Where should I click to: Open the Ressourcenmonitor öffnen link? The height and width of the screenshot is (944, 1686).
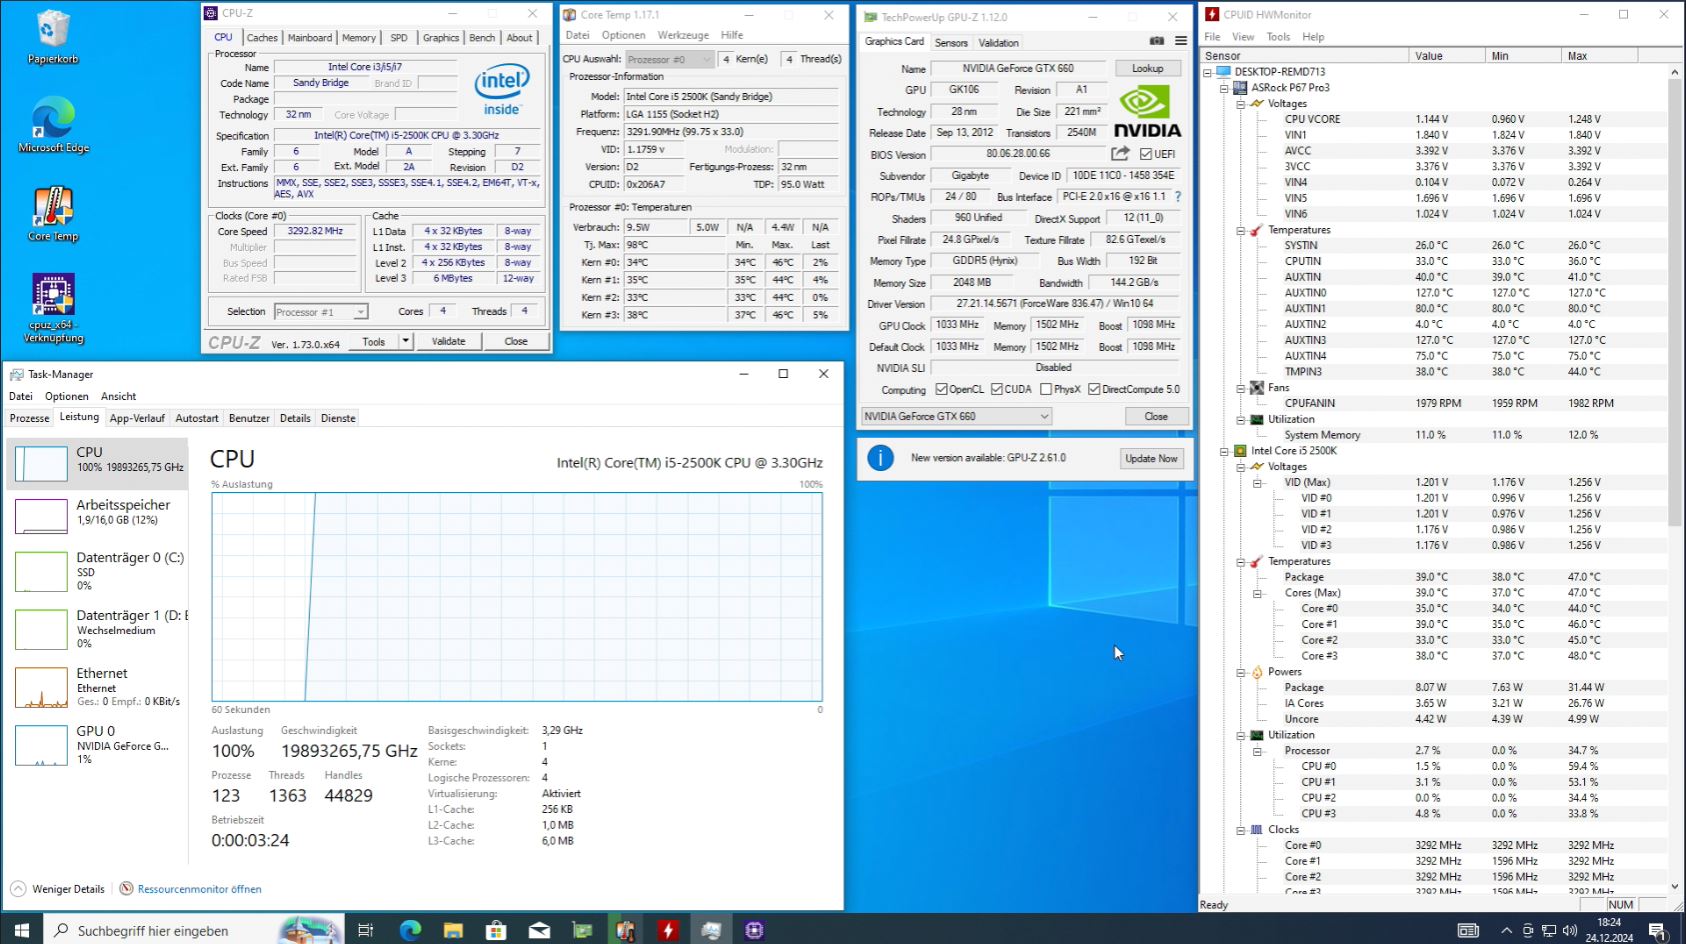tap(199, 889)
